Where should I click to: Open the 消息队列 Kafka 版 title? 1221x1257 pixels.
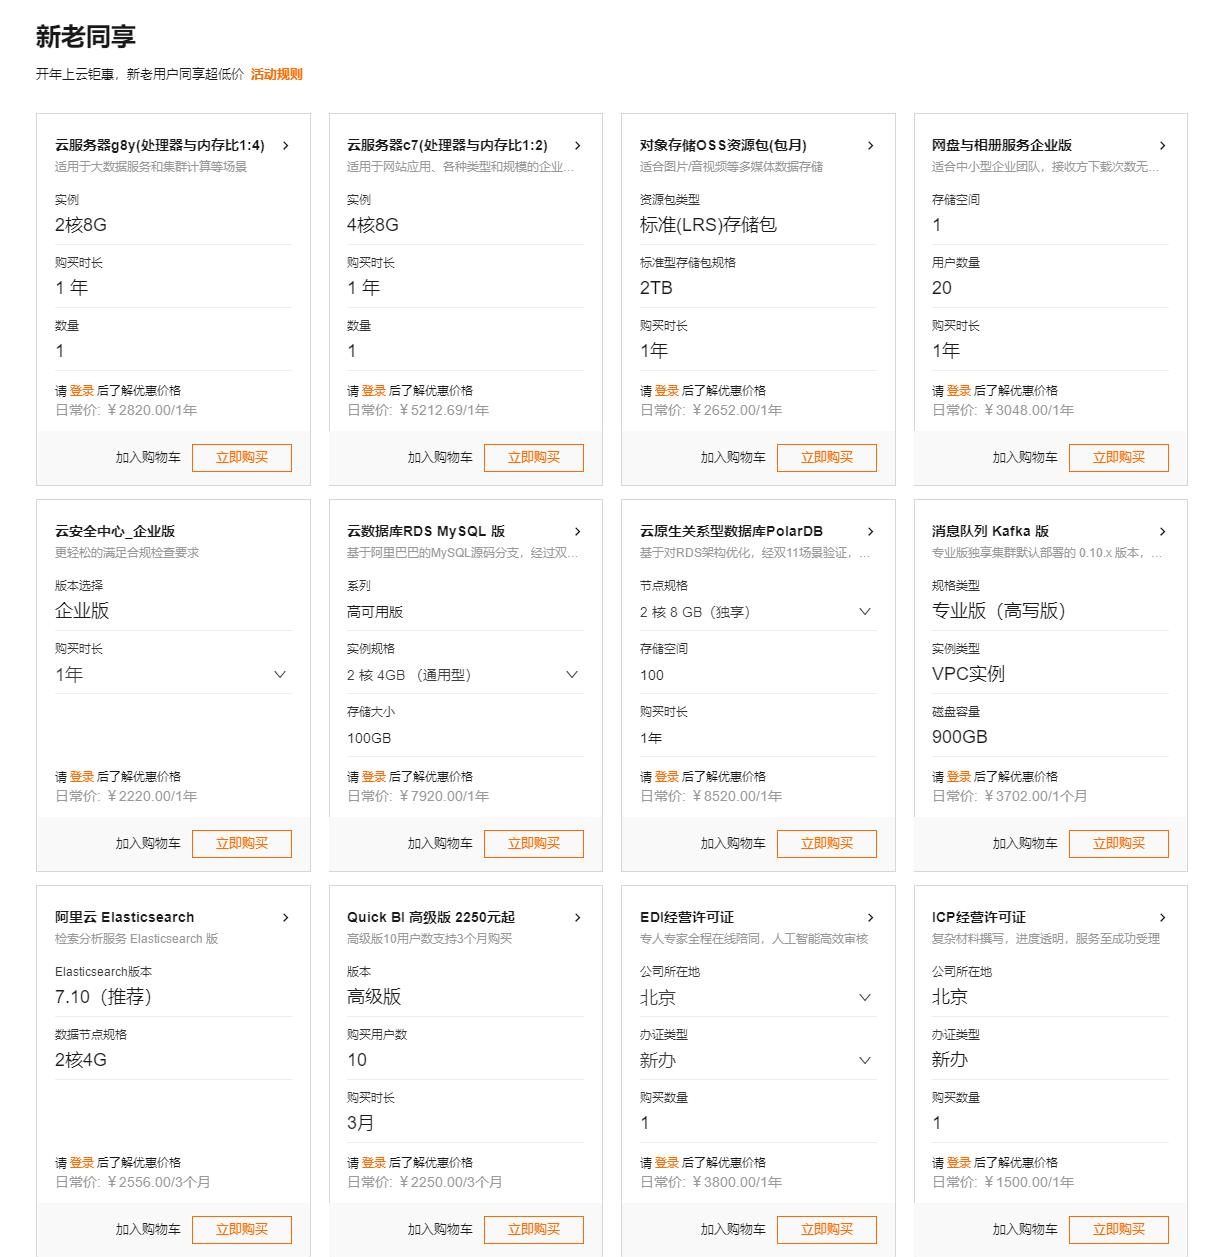[x=990, y=532]
